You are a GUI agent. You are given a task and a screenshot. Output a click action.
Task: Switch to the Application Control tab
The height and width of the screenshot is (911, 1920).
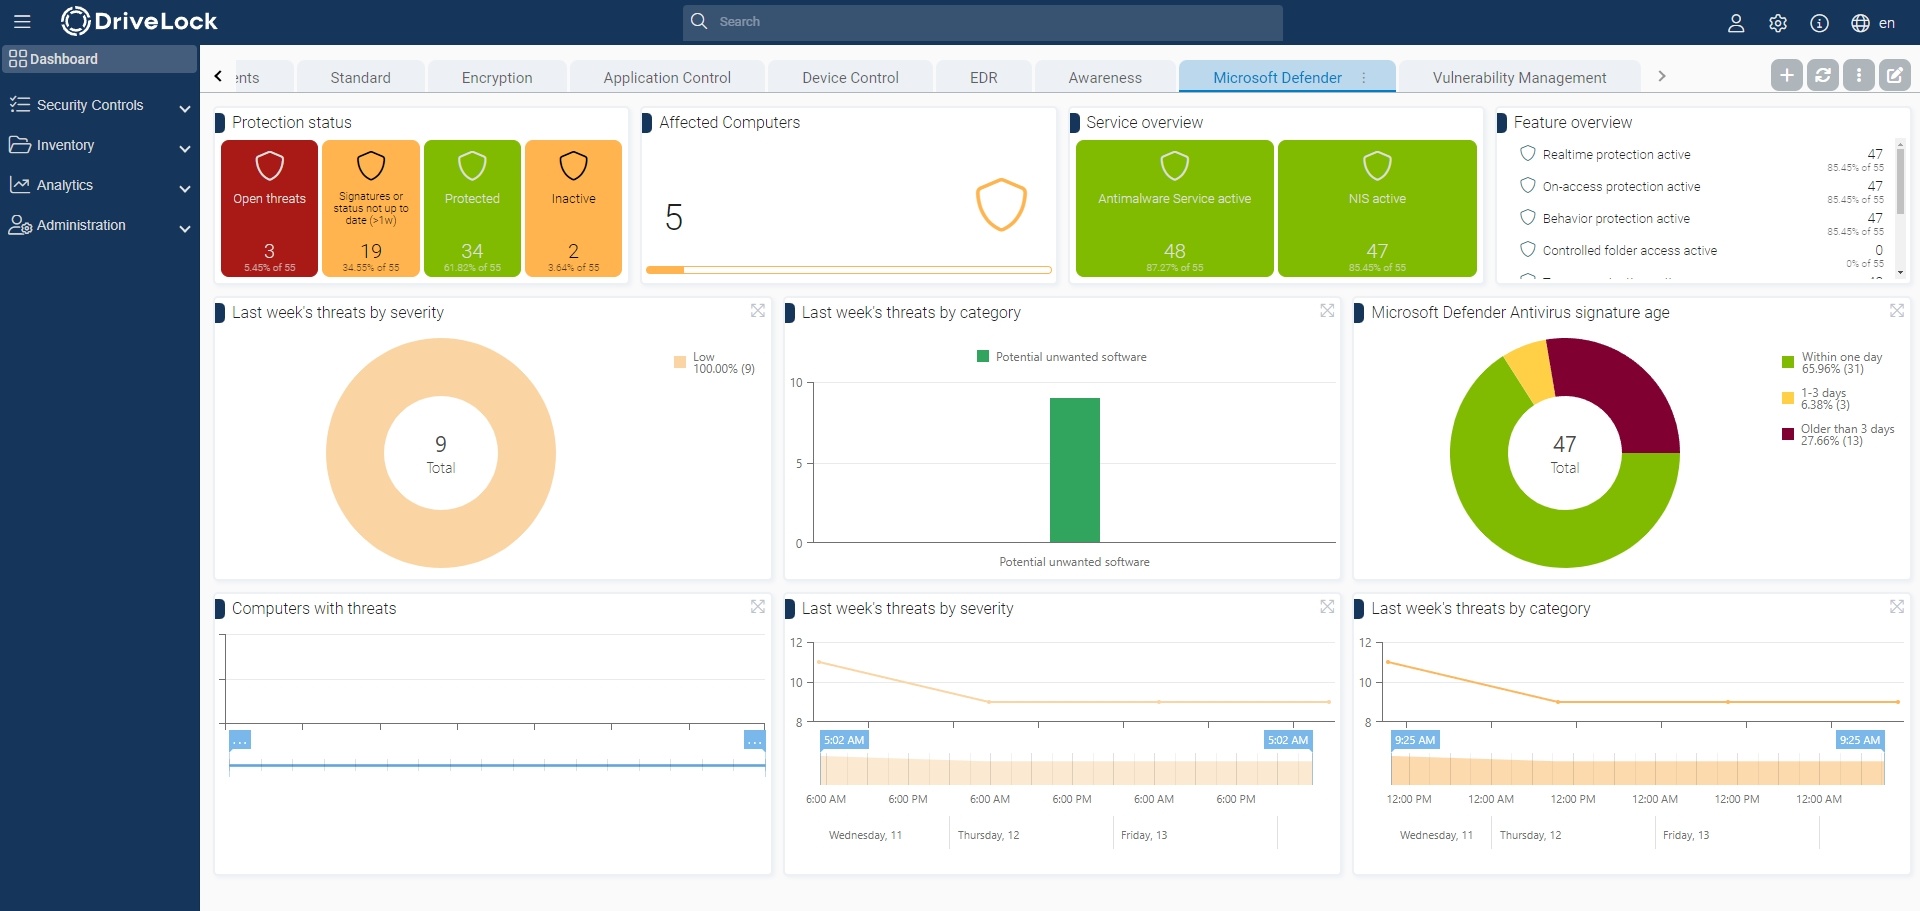click(x=667, y=77)
